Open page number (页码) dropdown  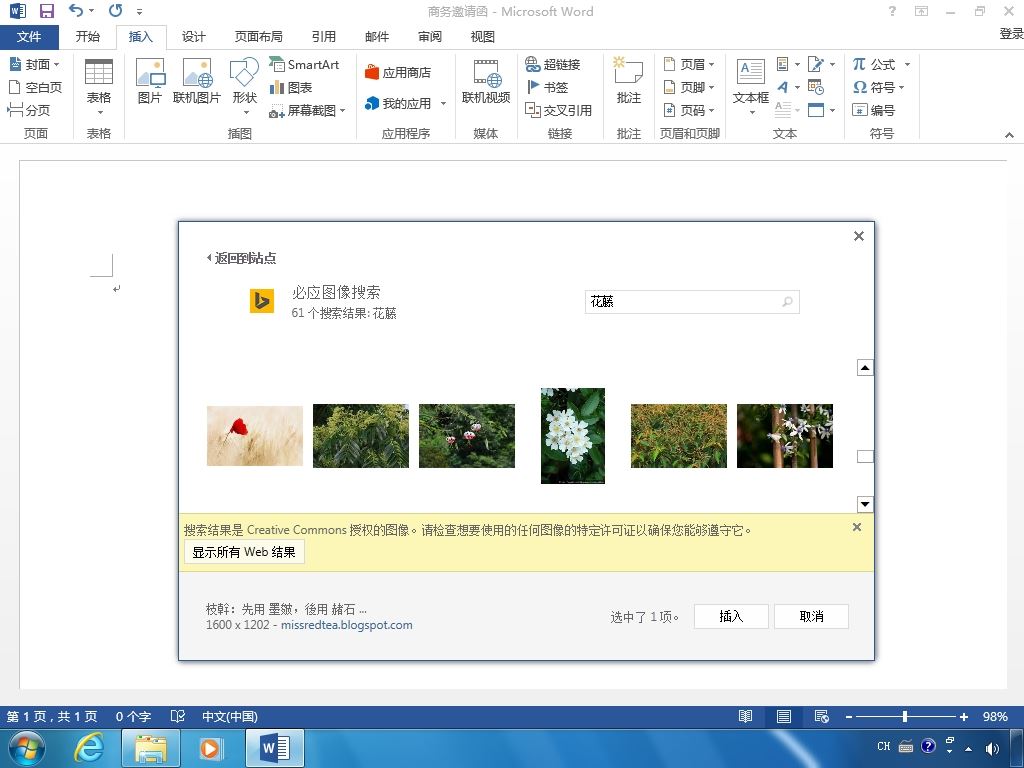pyautogui.click(x=688, y=110)
